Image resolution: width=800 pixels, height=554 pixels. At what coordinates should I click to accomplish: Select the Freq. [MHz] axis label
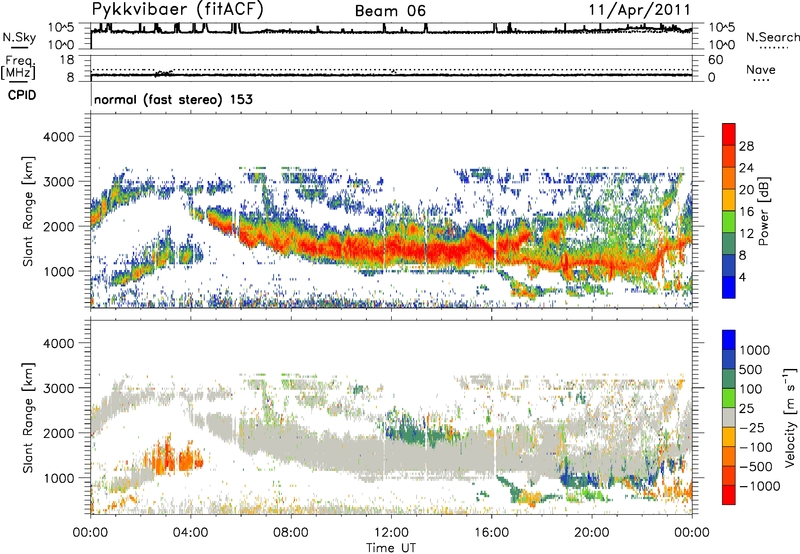point(18,67)
